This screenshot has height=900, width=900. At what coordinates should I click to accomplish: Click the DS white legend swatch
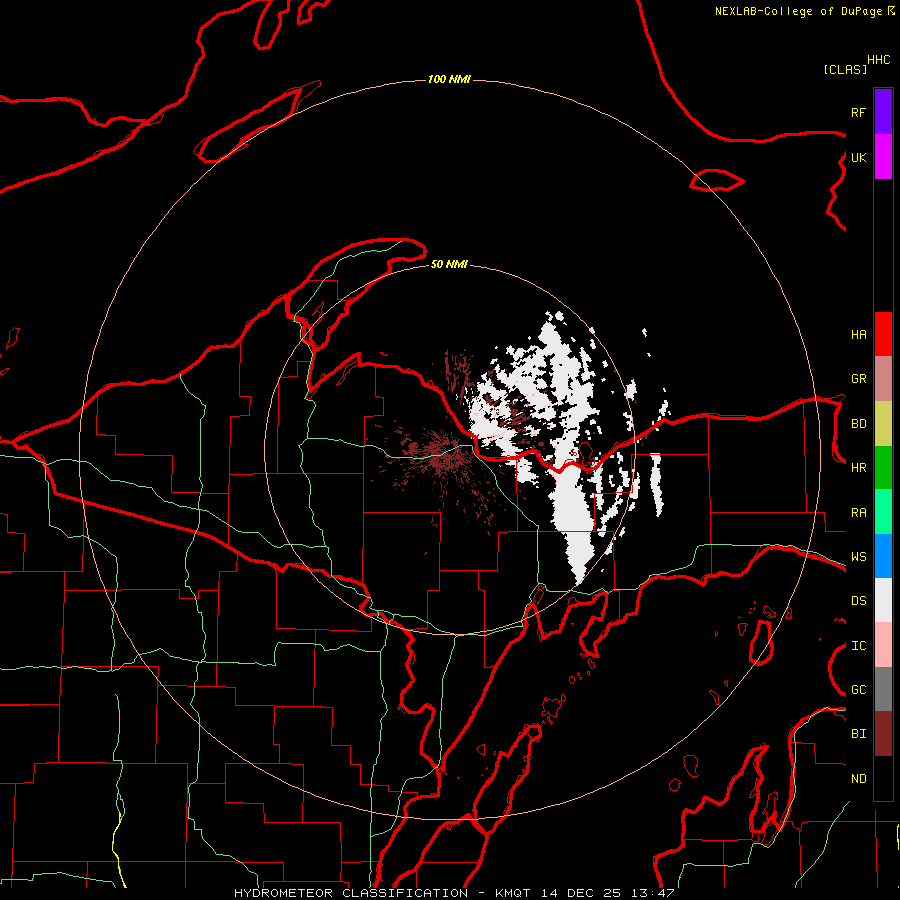point(883,600)
